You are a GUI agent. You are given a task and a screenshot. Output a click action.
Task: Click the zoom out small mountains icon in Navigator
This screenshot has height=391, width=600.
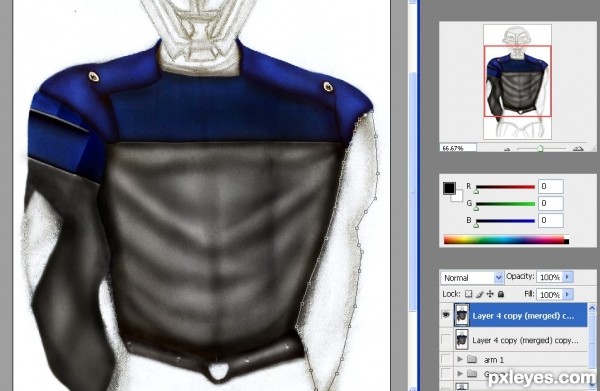(x=507, y=149)
